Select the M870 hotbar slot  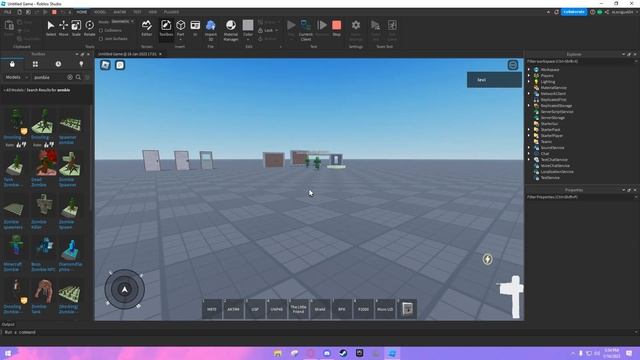[212, 309]
